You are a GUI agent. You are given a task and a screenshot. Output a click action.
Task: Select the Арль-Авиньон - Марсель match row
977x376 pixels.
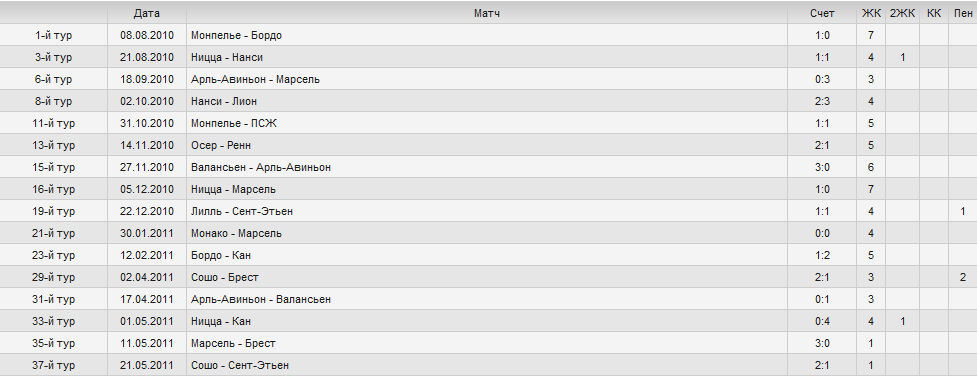(488, 79)
